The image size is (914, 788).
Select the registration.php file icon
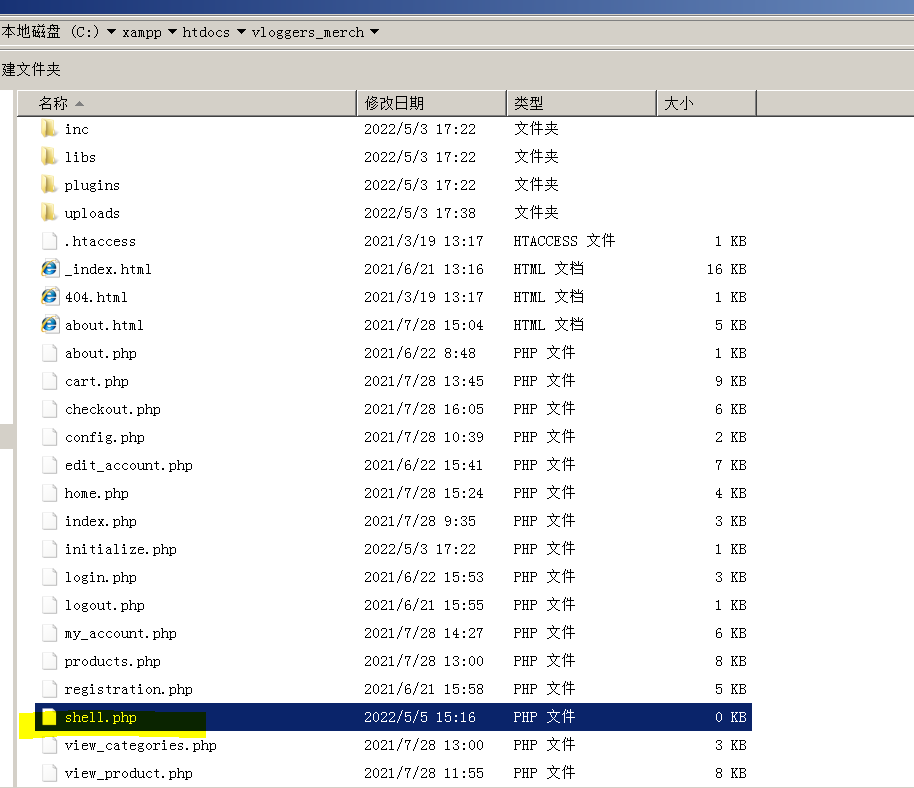click(50, 688)
